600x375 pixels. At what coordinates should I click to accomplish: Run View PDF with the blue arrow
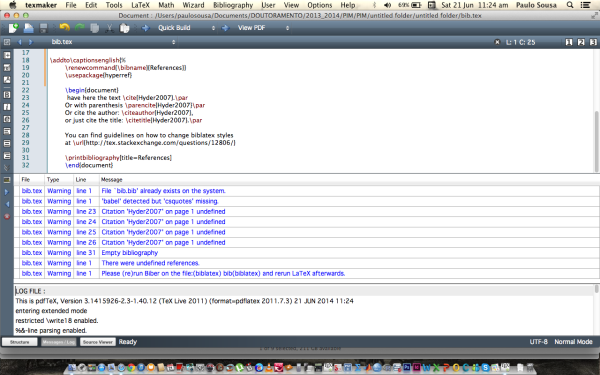pos(225,28)
